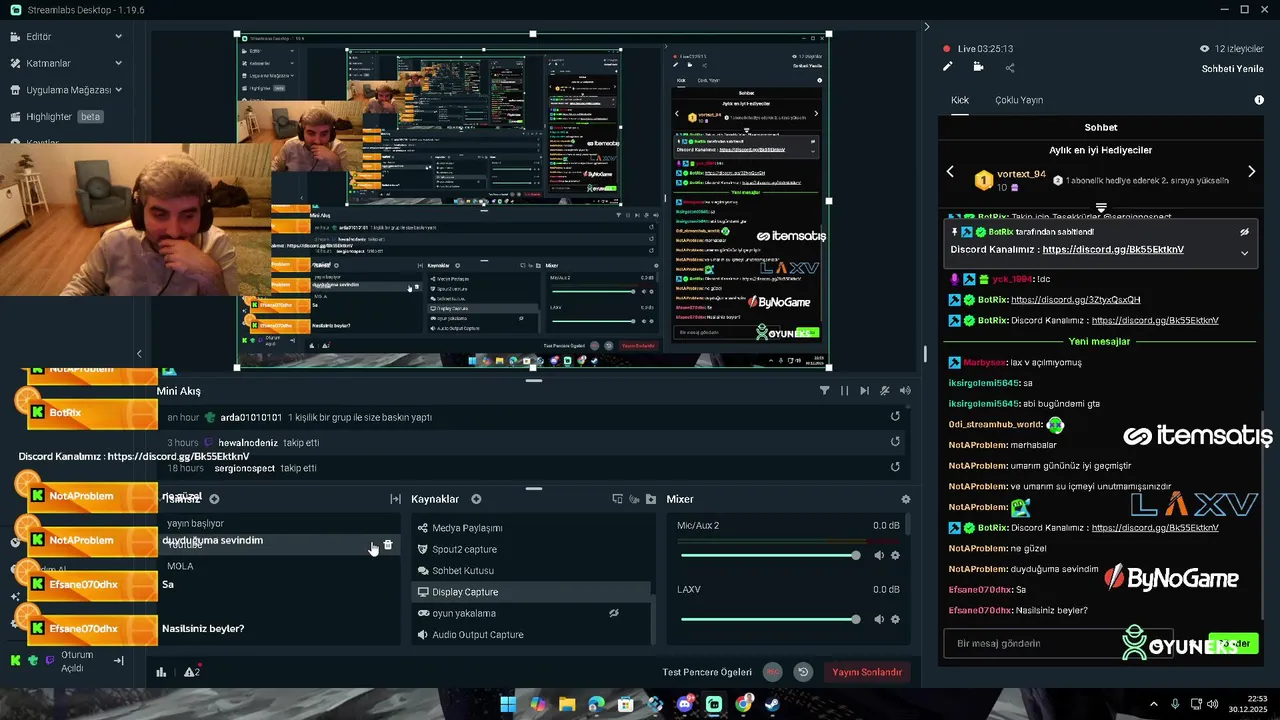Edit stream info with the pencil icon
The image size is (1280, 720).
(948, 67)
